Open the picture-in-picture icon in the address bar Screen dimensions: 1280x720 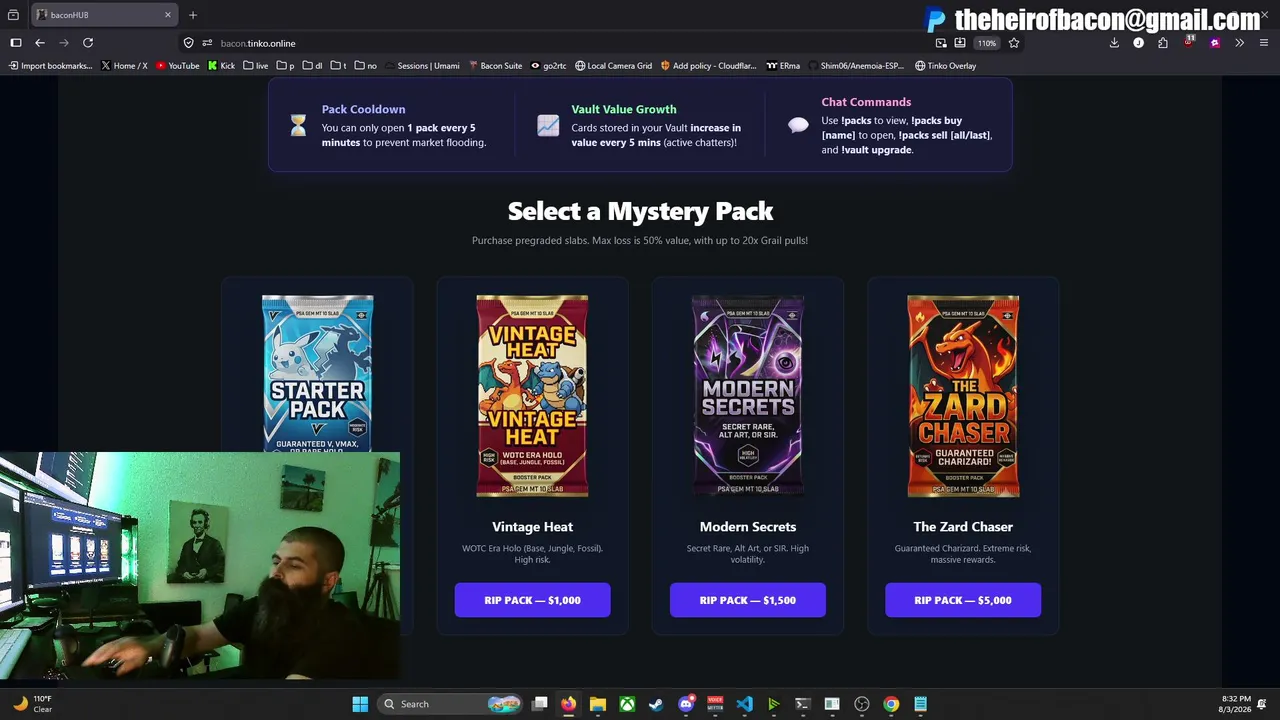(x=941, y=43)
